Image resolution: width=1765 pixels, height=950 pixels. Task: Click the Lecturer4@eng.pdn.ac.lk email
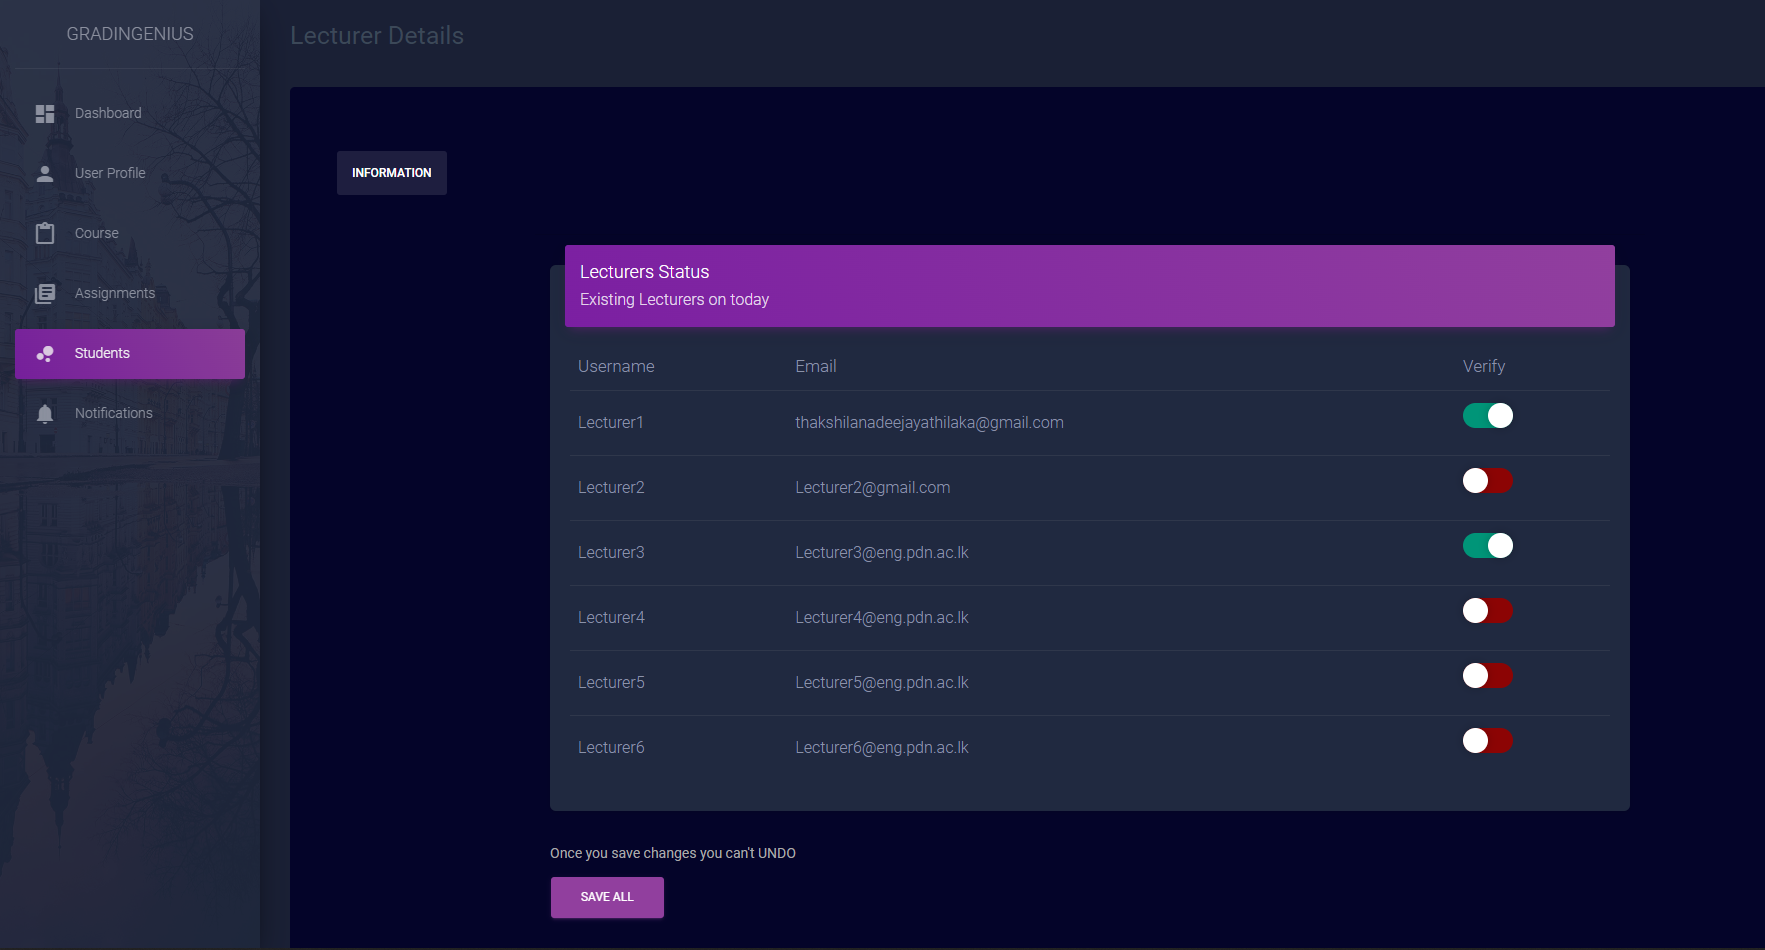click(882, 618)
